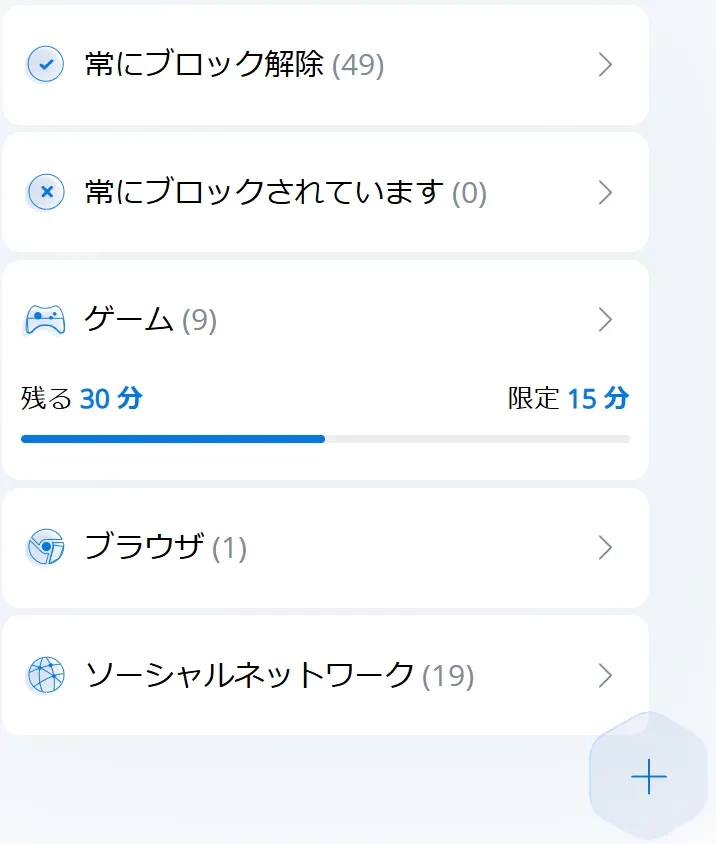Click the game time usage progress bar
This screenshot has height=844, width=716.
325,438
